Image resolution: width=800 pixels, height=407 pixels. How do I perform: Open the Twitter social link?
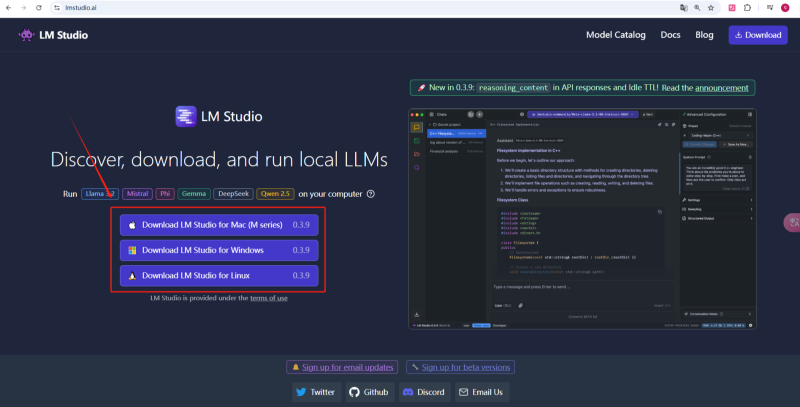(316, 392)
